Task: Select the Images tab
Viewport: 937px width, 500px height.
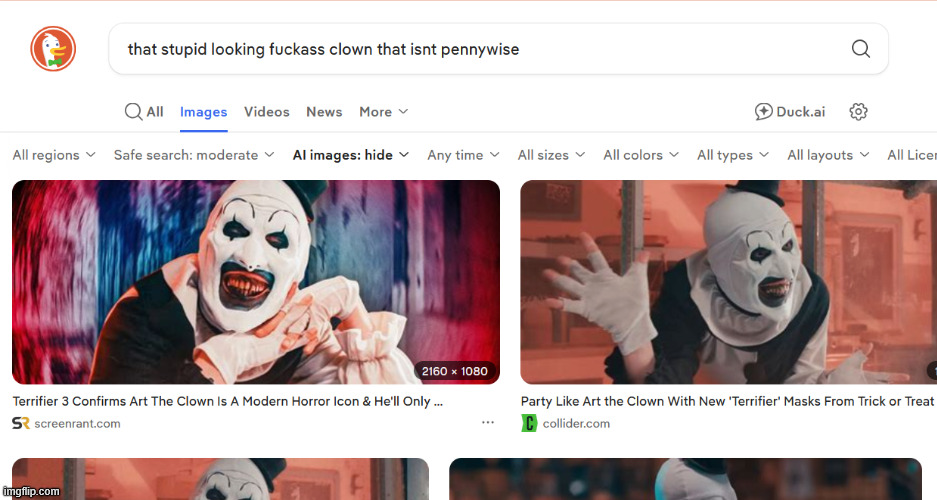Action: coord(204,112)
